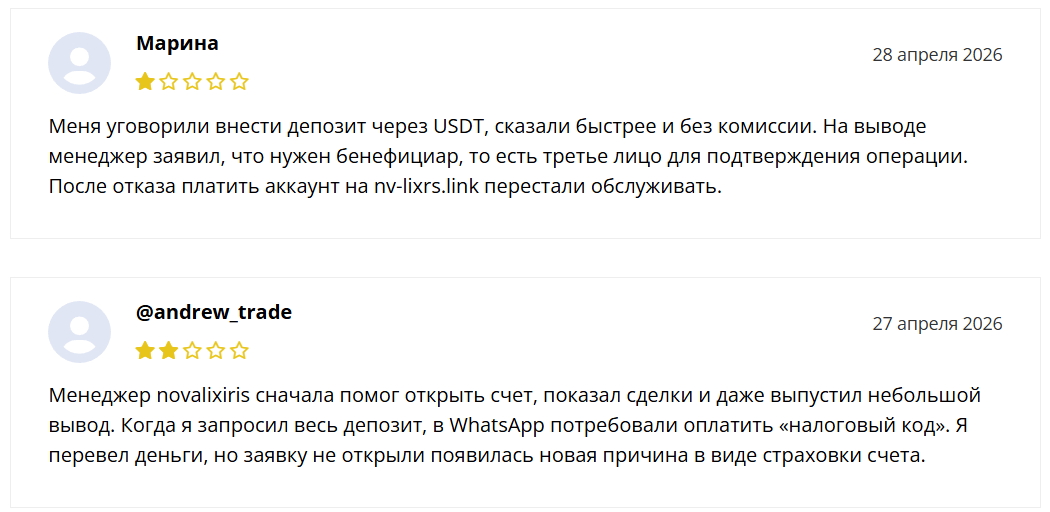Click the first filled star in Марина's review
This screenshot has height=512, width=1050.
coord(145,82)
